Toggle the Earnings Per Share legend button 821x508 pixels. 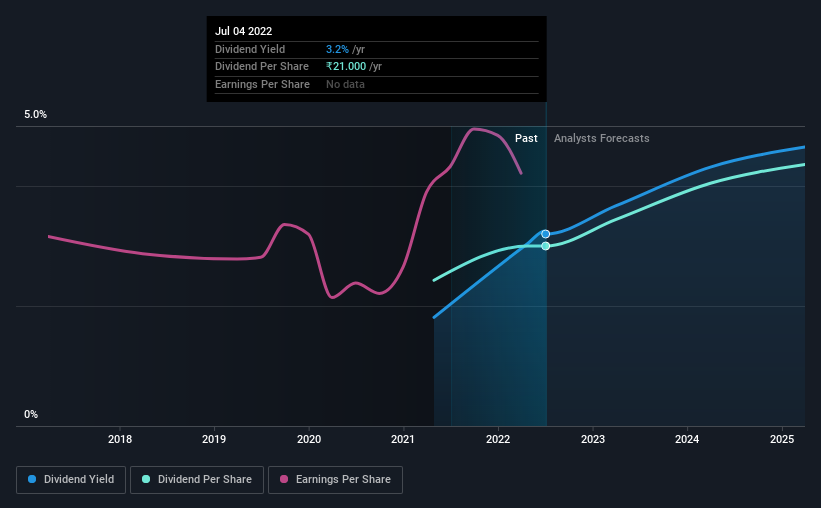click(335, 480)
